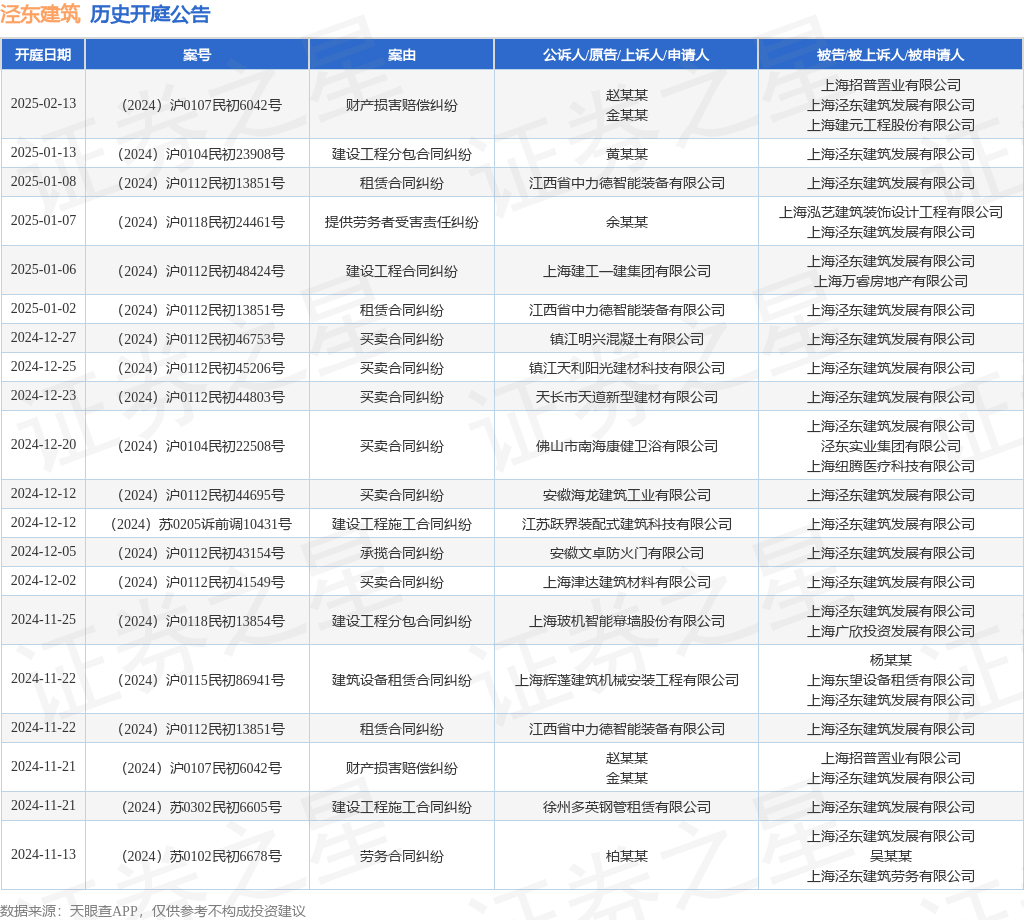Click defendant 杨某某

pyautogui.click(x=891, y=660)
